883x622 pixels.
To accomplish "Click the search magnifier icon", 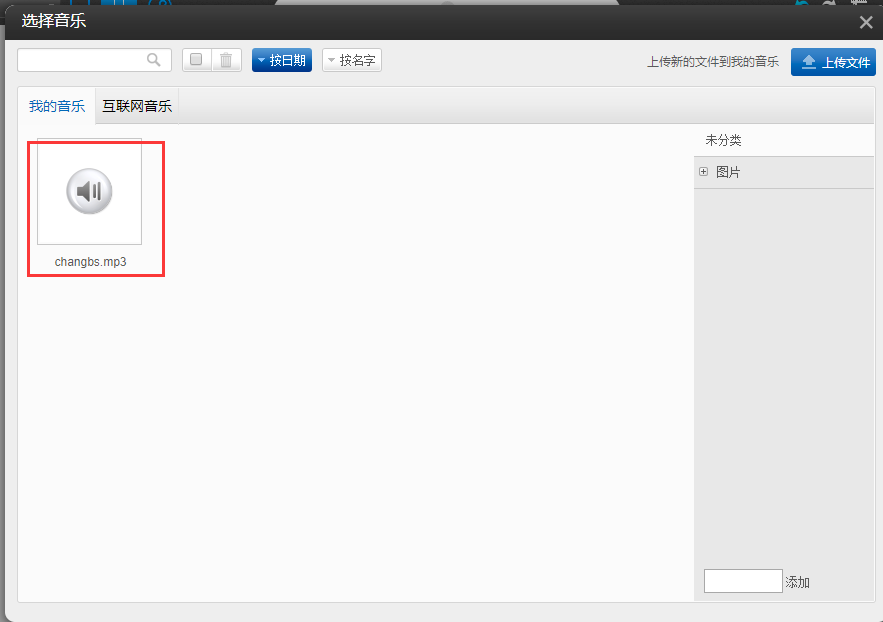I will coord(154,60).
